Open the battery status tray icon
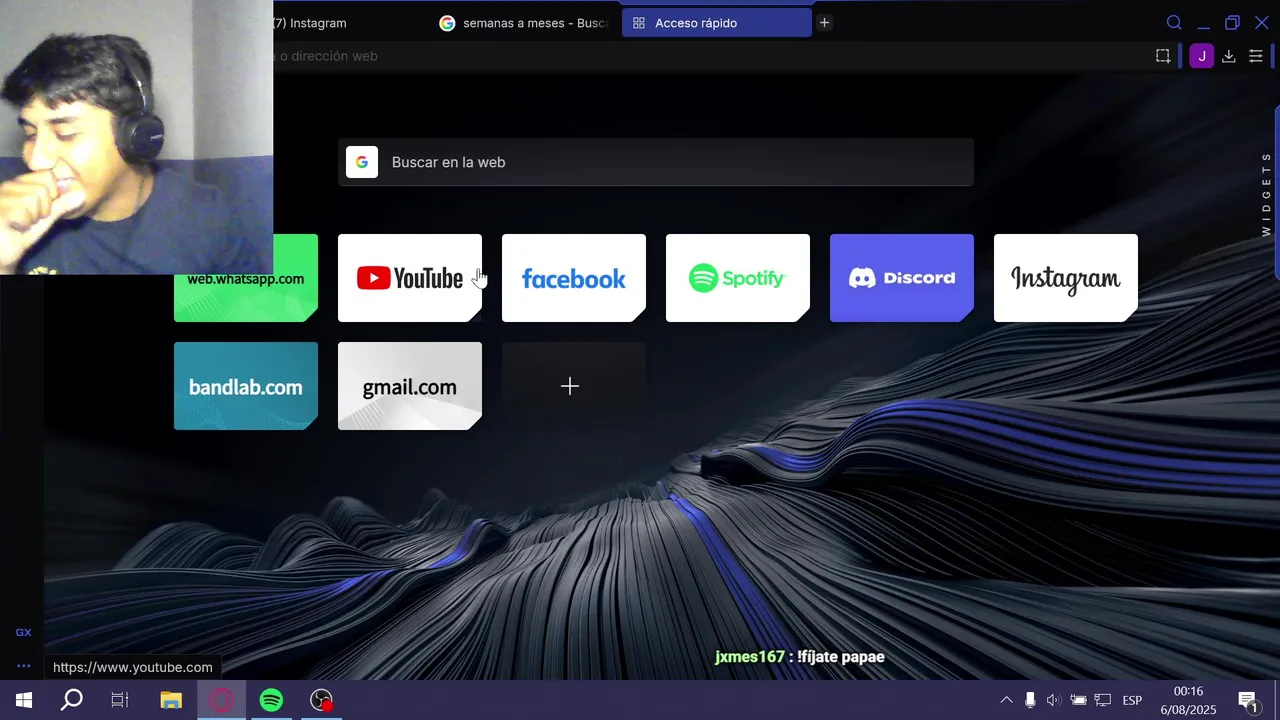The height and width of the screenshot is (720, 1280). click(x=1078, y=700)
